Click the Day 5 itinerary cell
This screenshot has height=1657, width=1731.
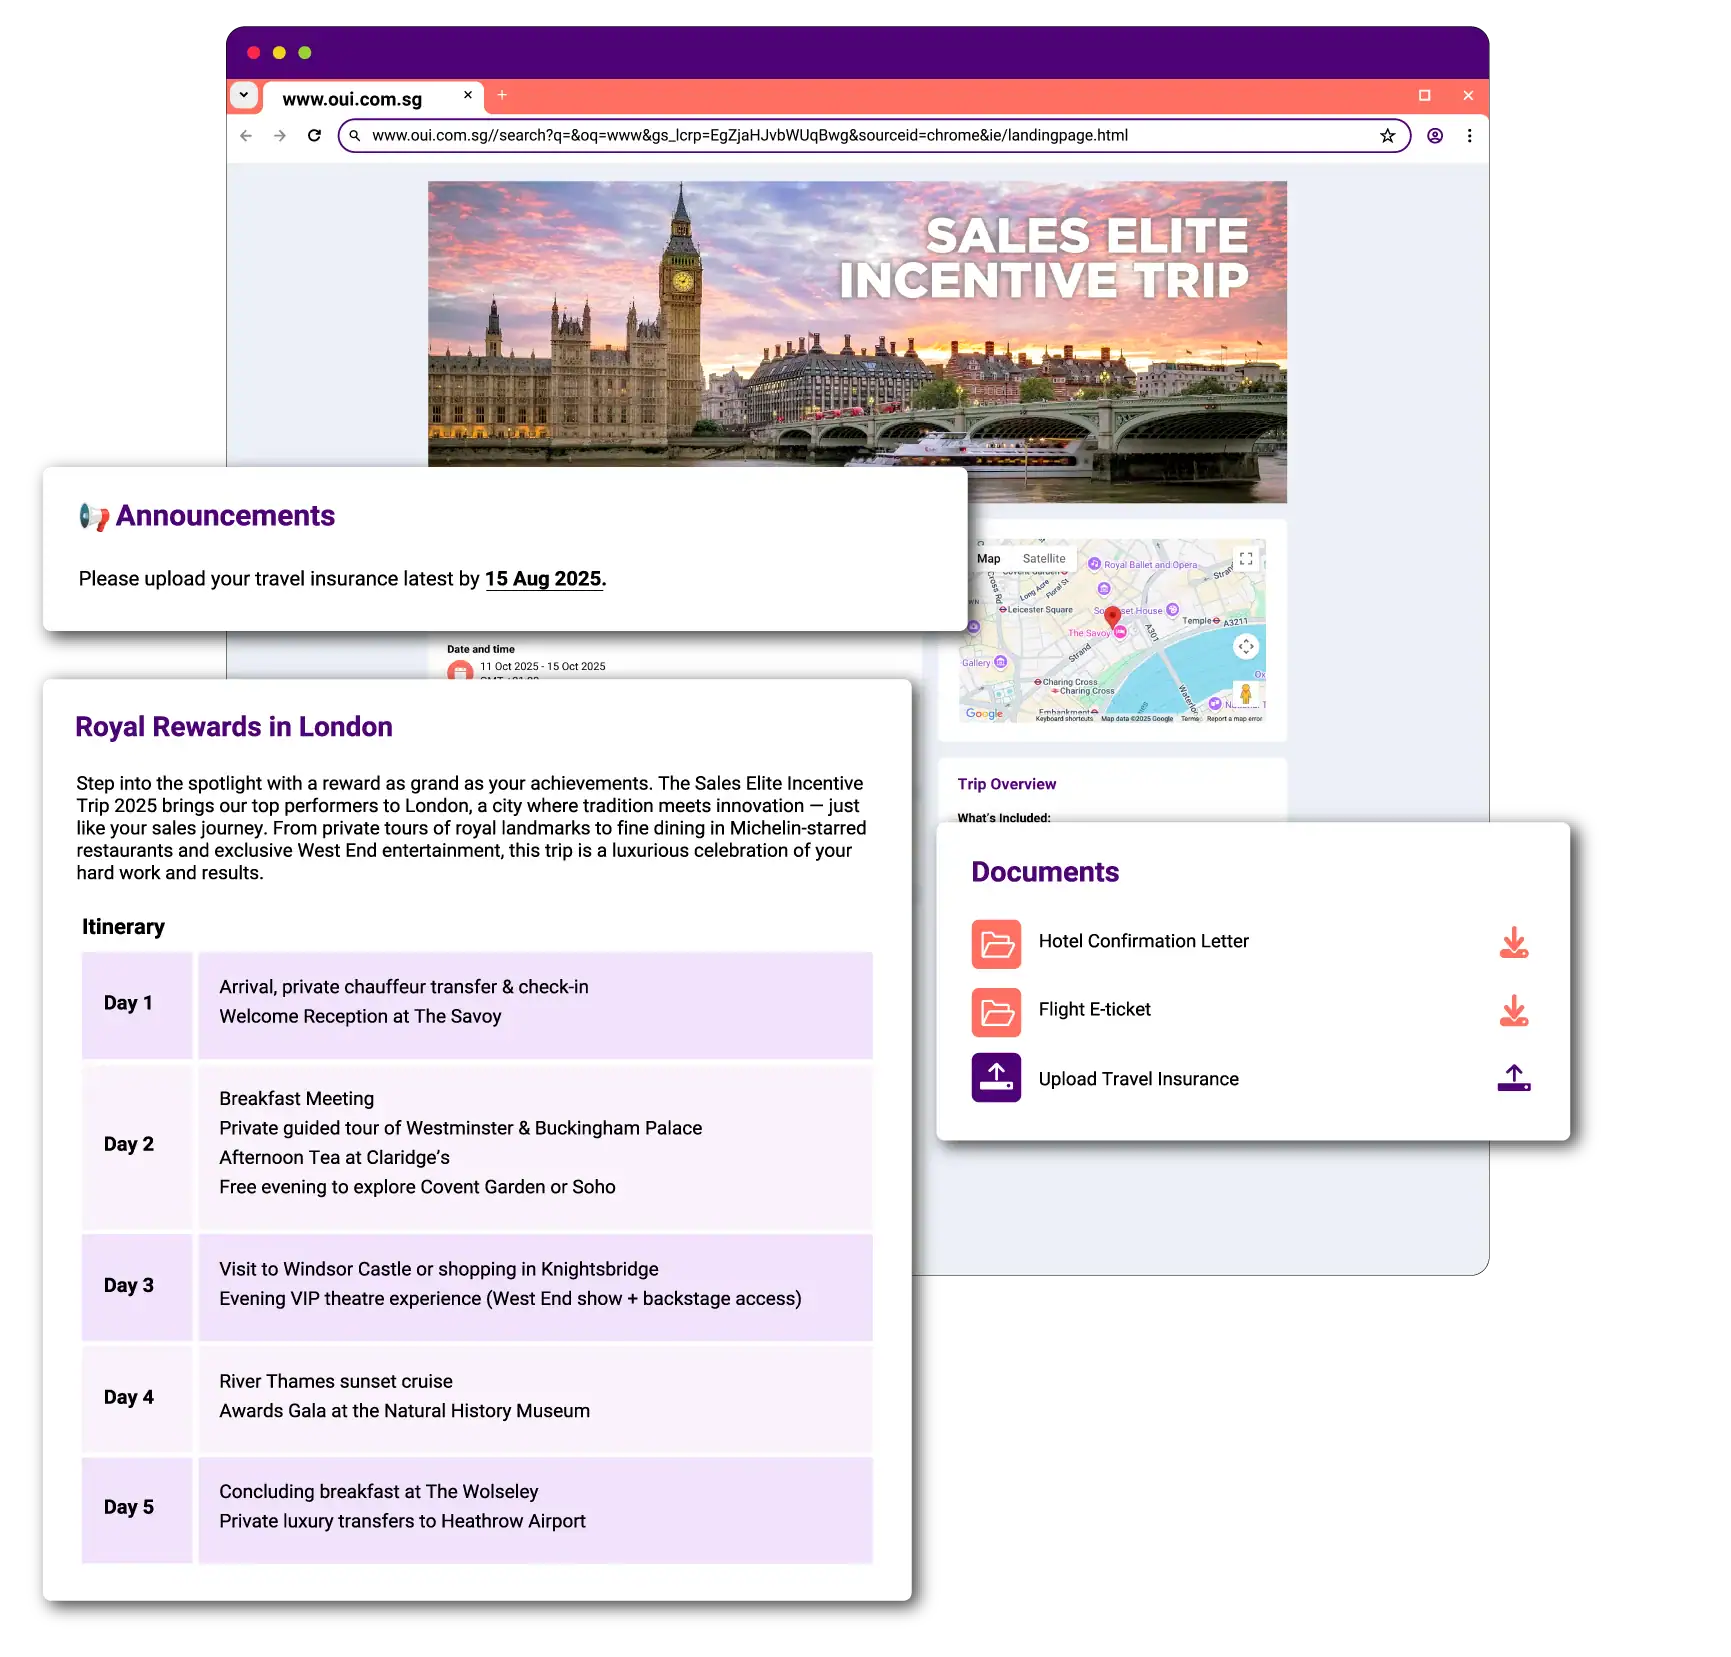click(137, 1510)
